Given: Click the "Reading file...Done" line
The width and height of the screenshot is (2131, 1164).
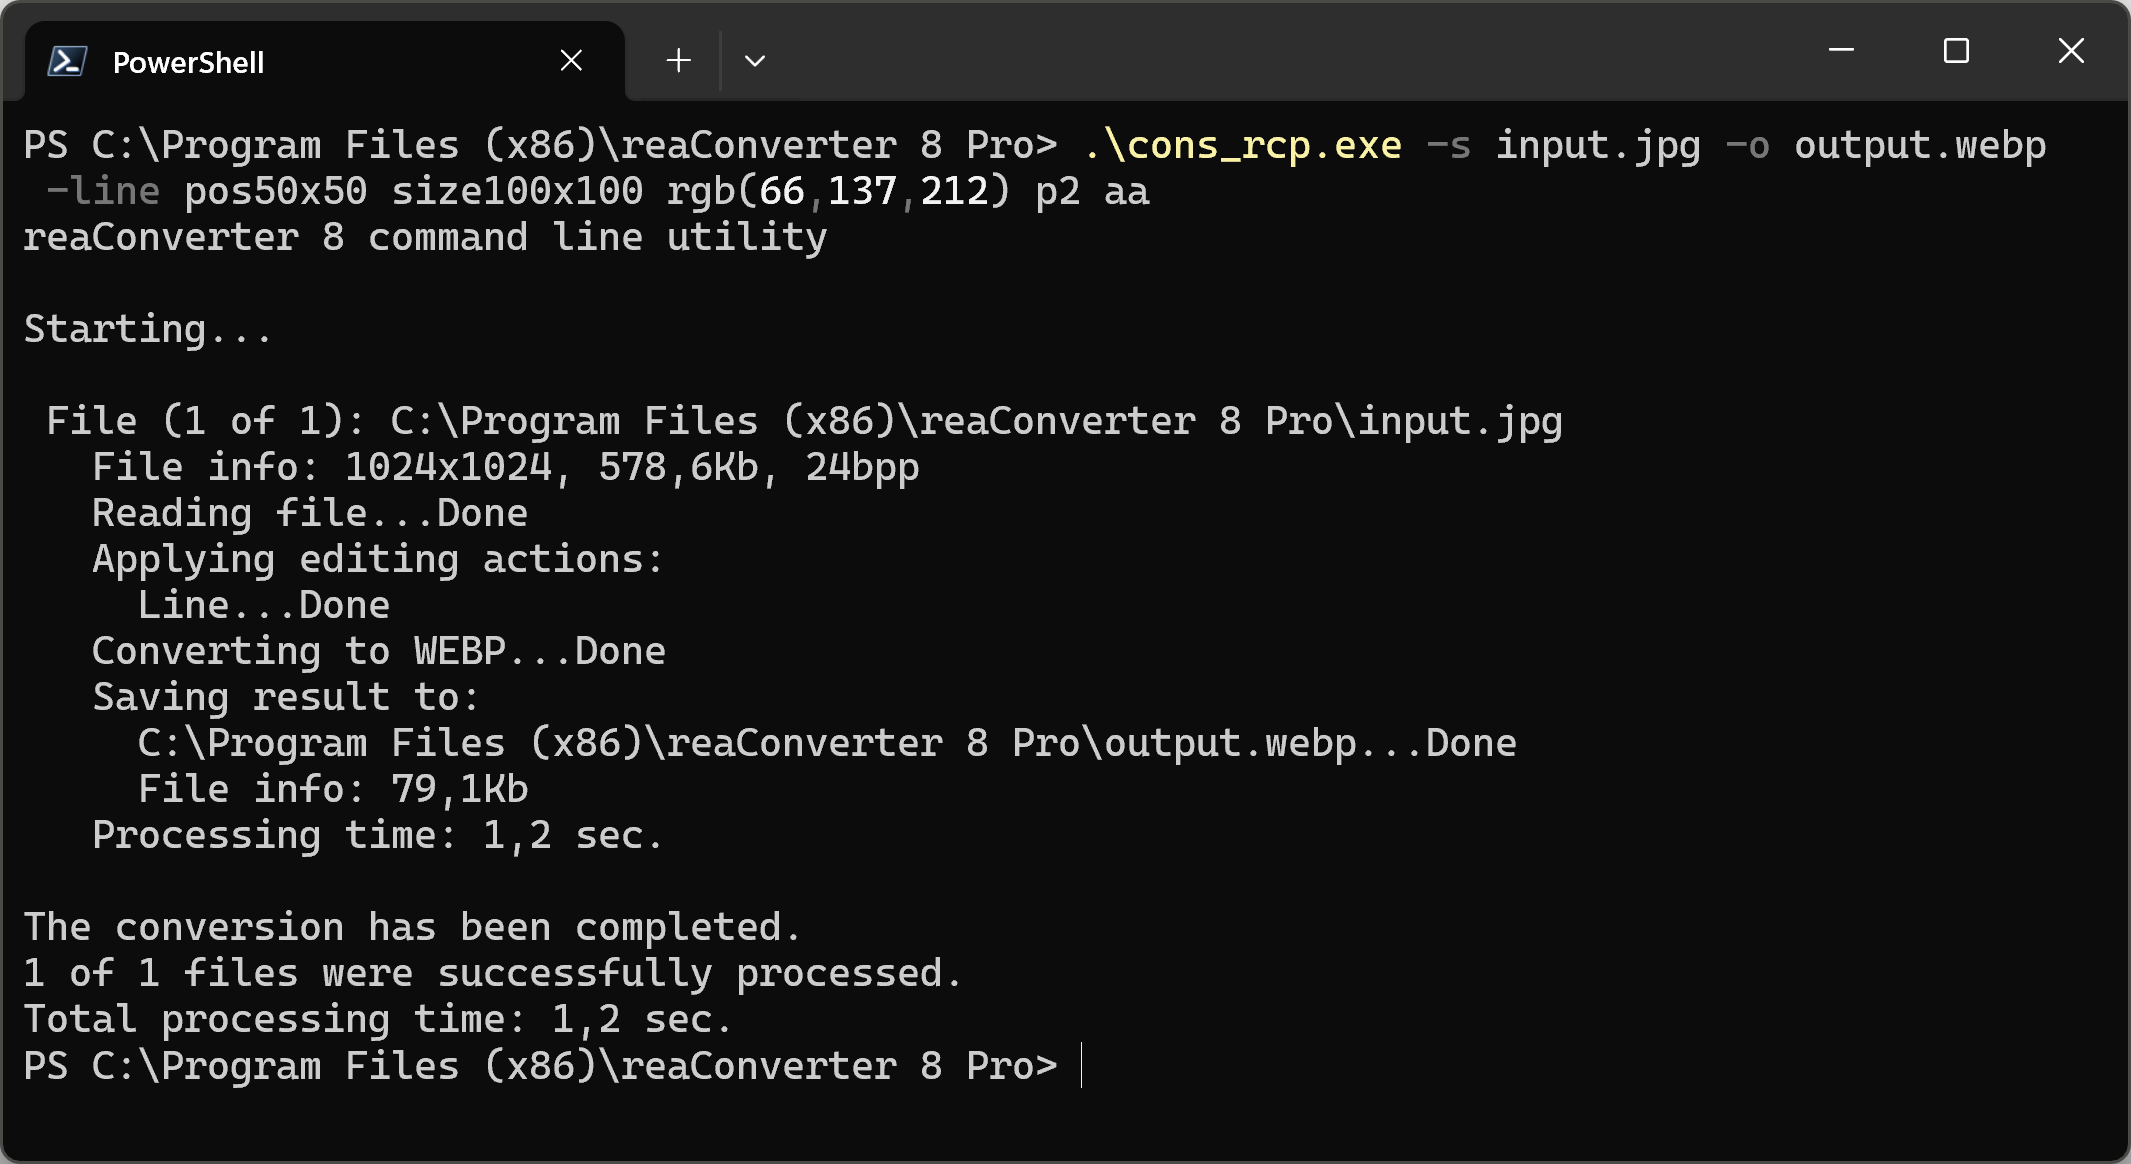Looking at the screenshot, I should [310, 514].
